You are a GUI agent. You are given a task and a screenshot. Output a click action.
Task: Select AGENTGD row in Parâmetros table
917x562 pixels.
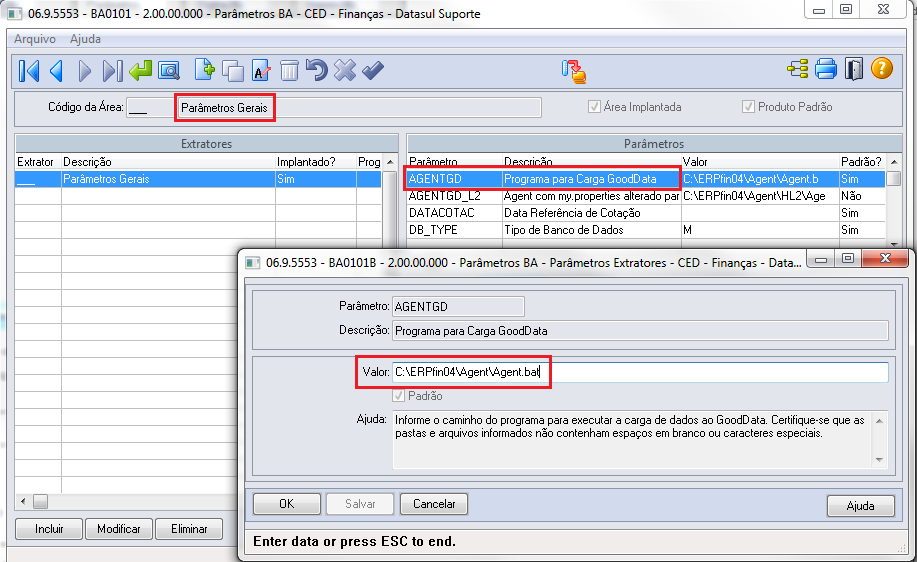[x=646, y=179]
